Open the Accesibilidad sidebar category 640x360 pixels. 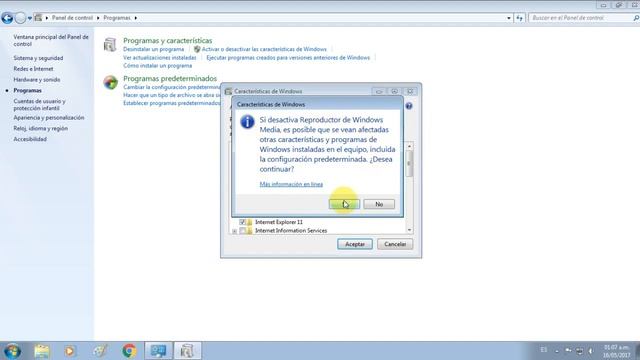(30, 139)
